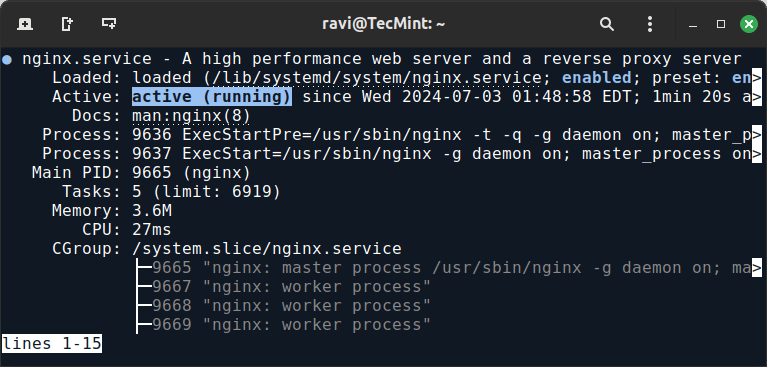Maximize the terminal window
The width and height of the screenshot is (767, 367).
pos(721,23)
